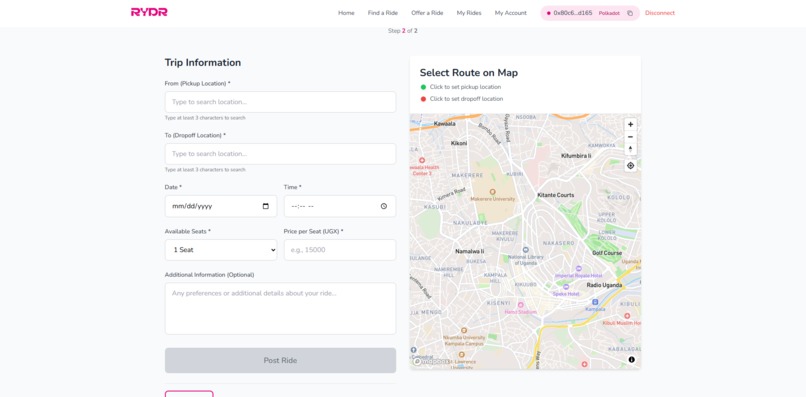The image size is (806, 397).
Task: Click the stadium marker on map
Action: 520,305
